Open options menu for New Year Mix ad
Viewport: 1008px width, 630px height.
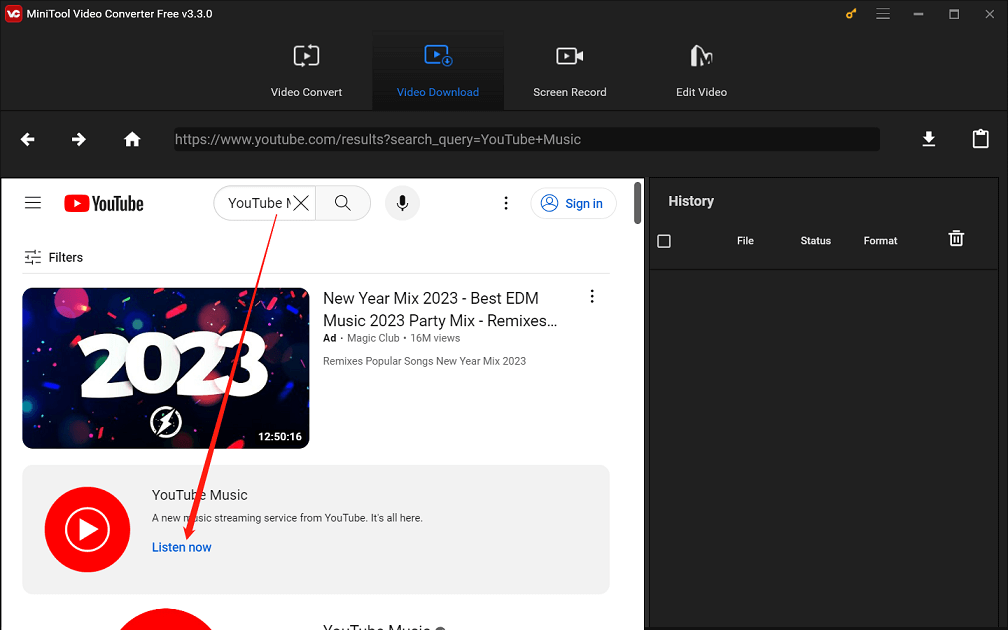tap(592, 296)
